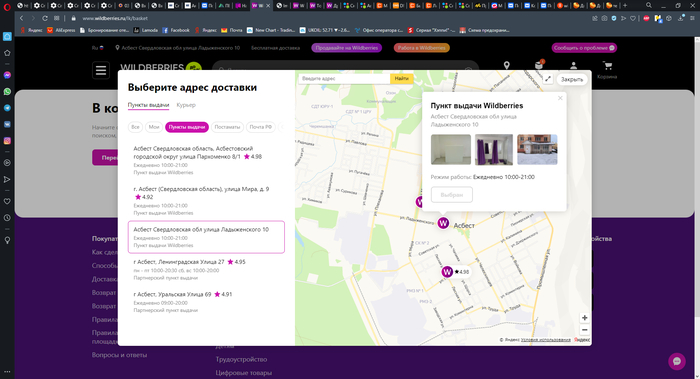
Task: Open Telegram in the Opera sidebar
Action: (x=7, y=108)
